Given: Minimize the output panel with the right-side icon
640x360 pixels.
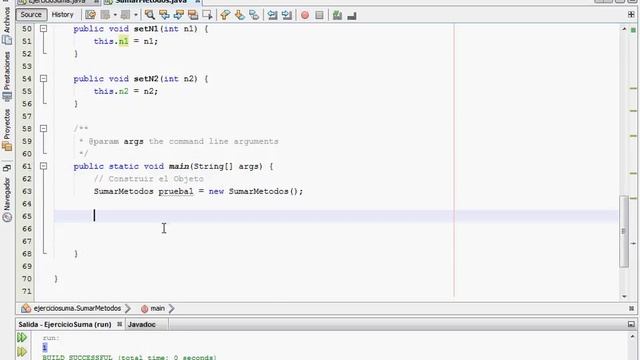Looking at the screenshot, I should (x=631, y=324).
